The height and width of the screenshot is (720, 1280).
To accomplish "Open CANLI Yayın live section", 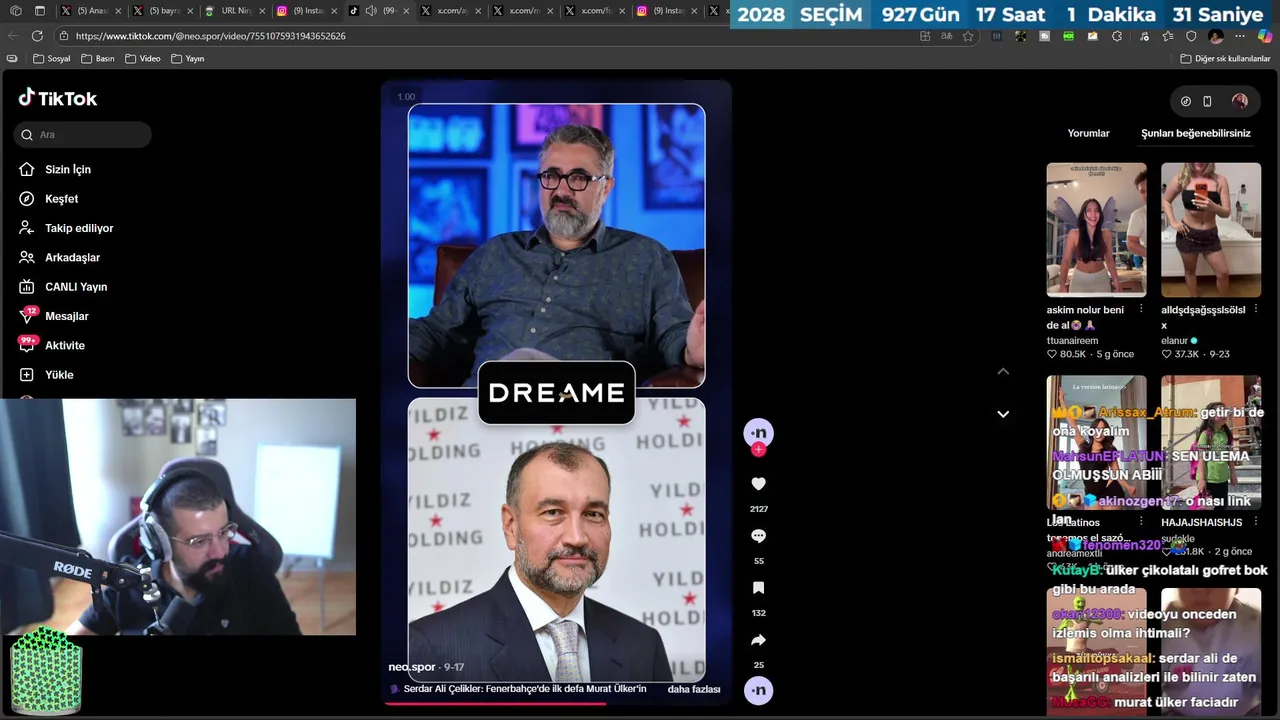I will pos(76,287).
